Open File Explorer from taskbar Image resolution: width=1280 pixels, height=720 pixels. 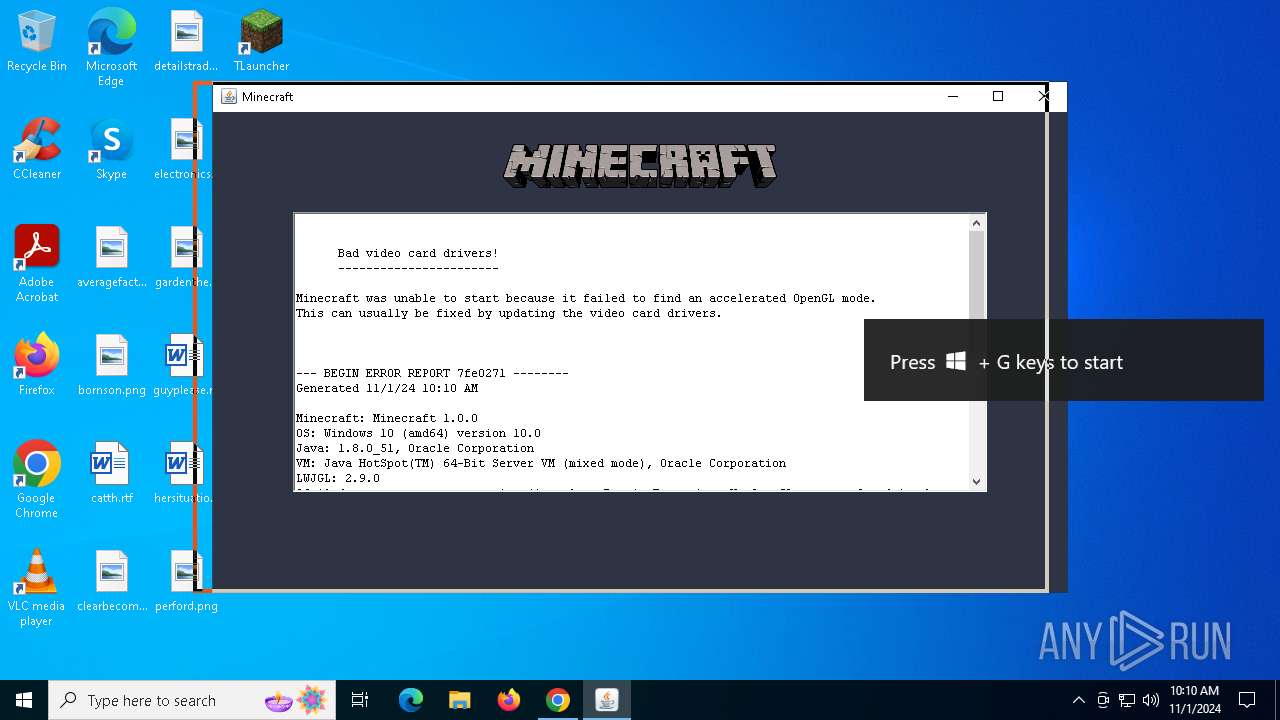459,700
